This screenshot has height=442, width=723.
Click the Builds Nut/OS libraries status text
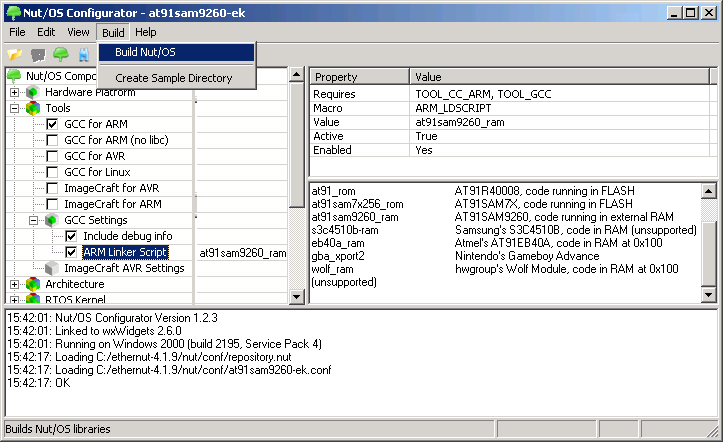58,429
